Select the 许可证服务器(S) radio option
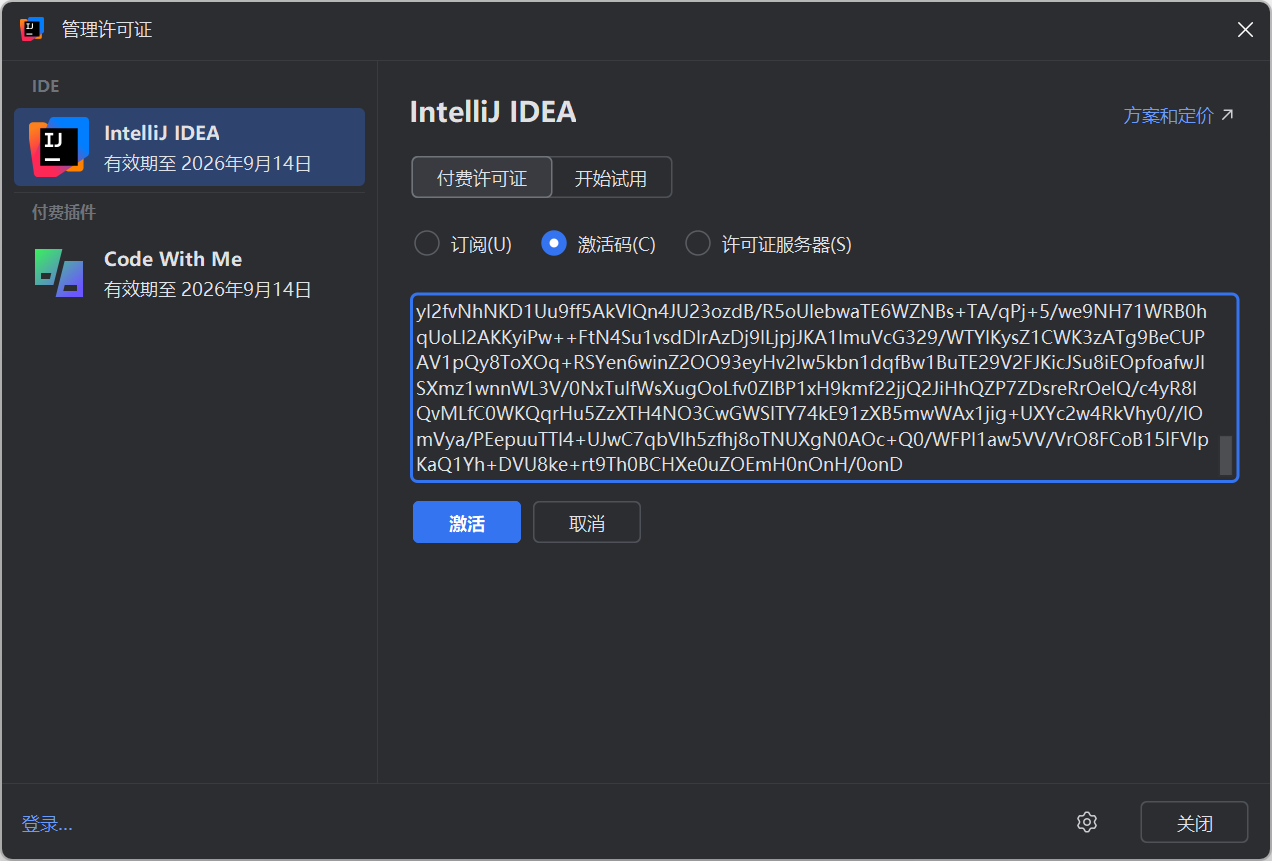The image size is (1272, 861). click(x=769, y=244)
